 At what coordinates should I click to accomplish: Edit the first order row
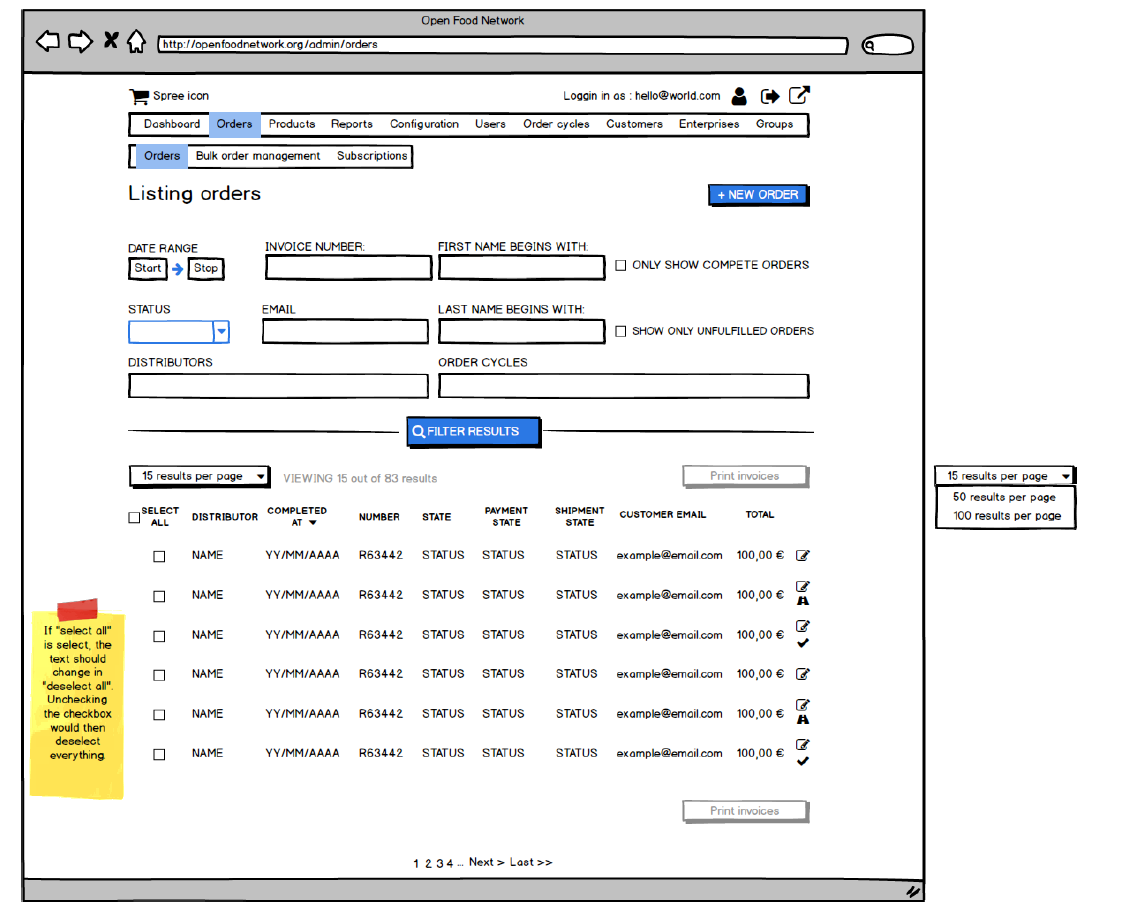(803, 555)
